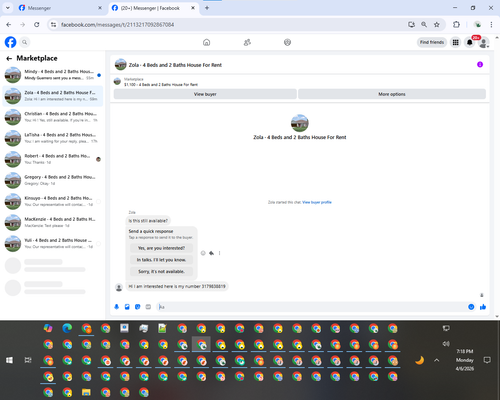The width and height of the screenshot is (500, 400).
Task: Open the Kinsuyo conversation
Action: coord(53,201)
